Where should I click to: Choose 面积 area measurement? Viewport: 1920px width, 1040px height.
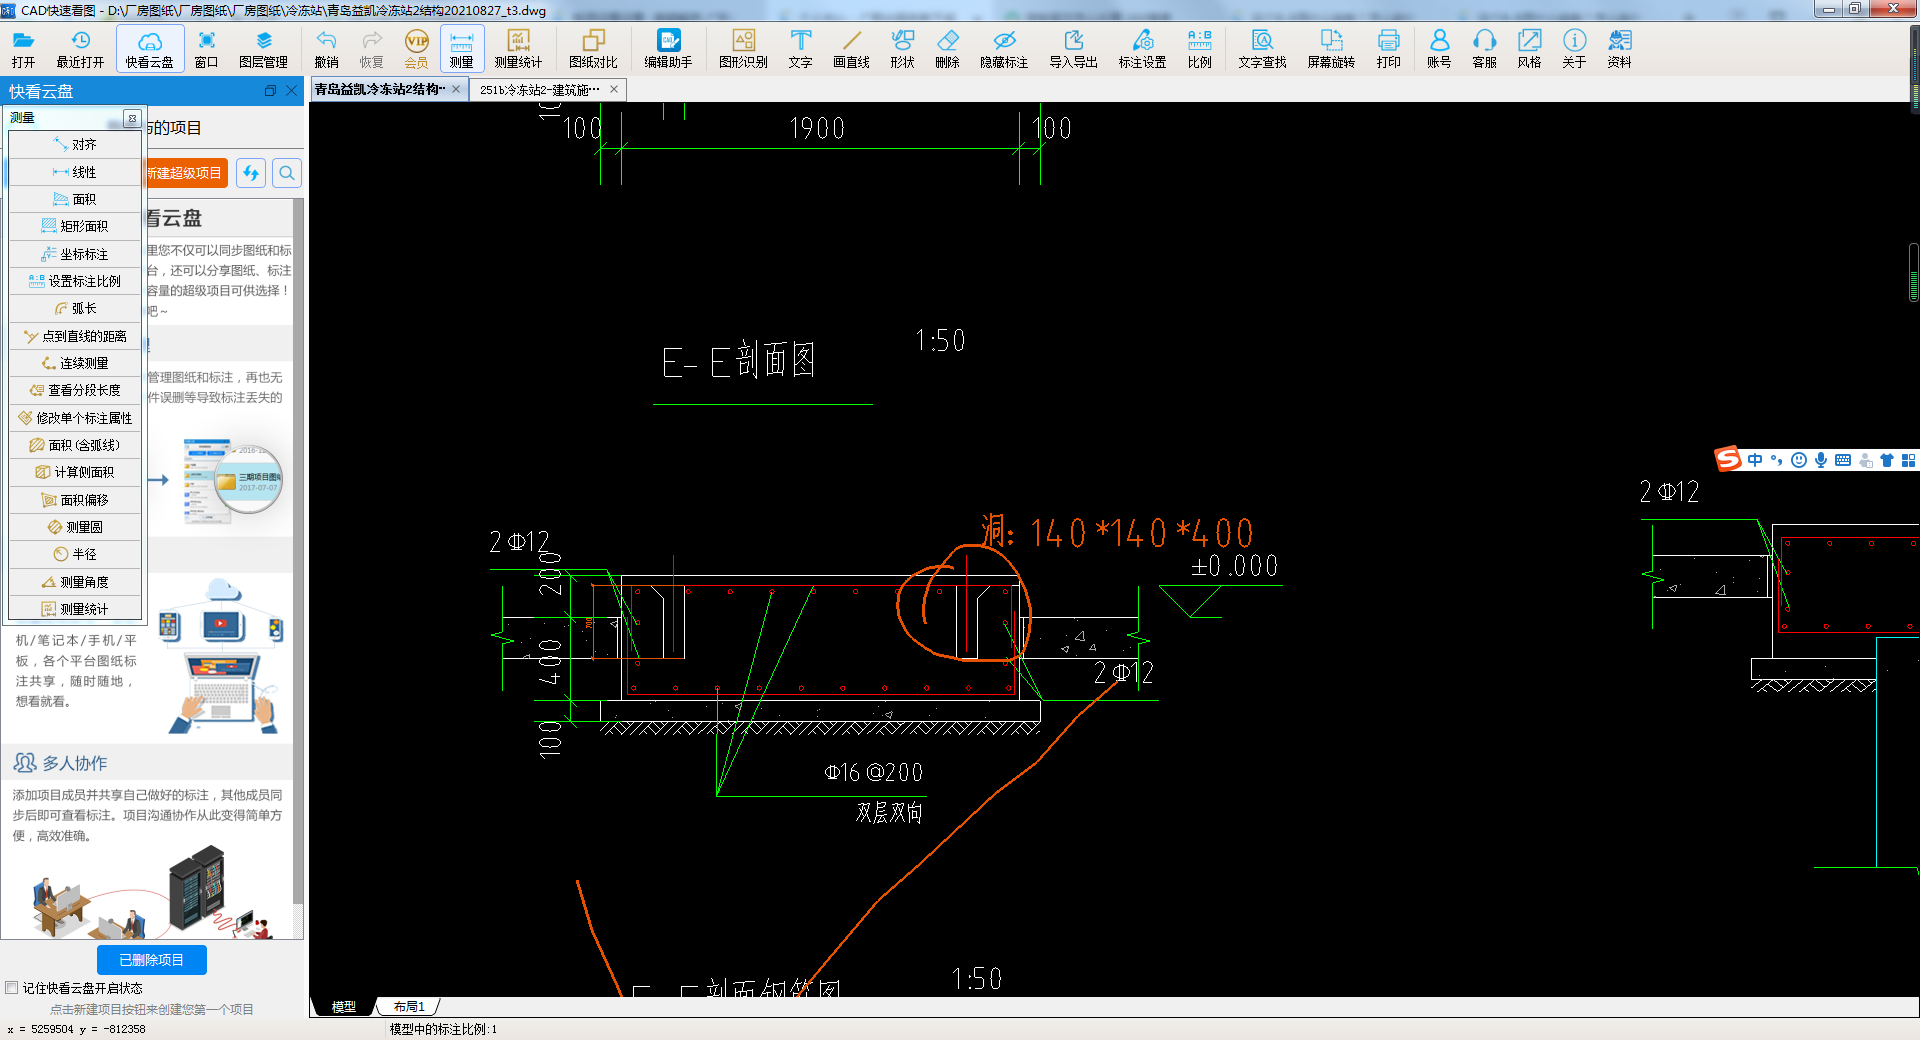click(75, 199)
